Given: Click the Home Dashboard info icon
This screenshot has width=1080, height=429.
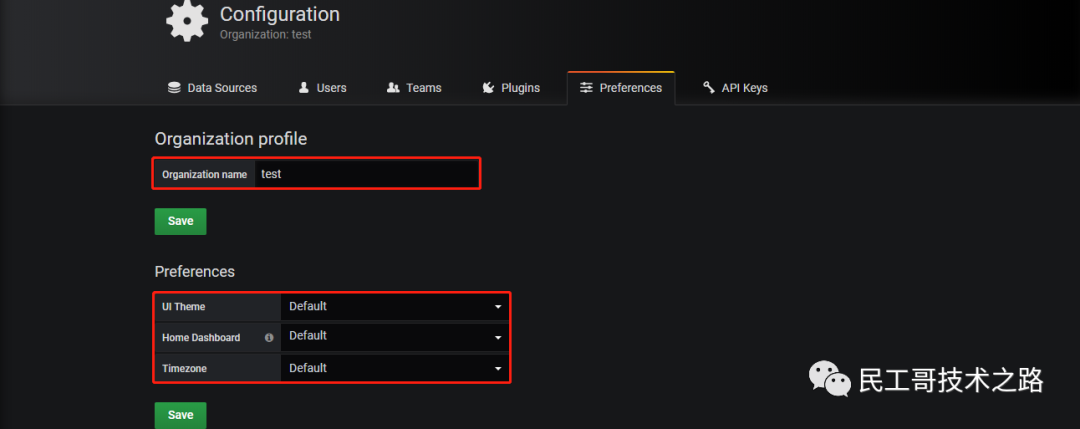Looking at the screenshot, I should pyautogui.click(x=269, y=337).
